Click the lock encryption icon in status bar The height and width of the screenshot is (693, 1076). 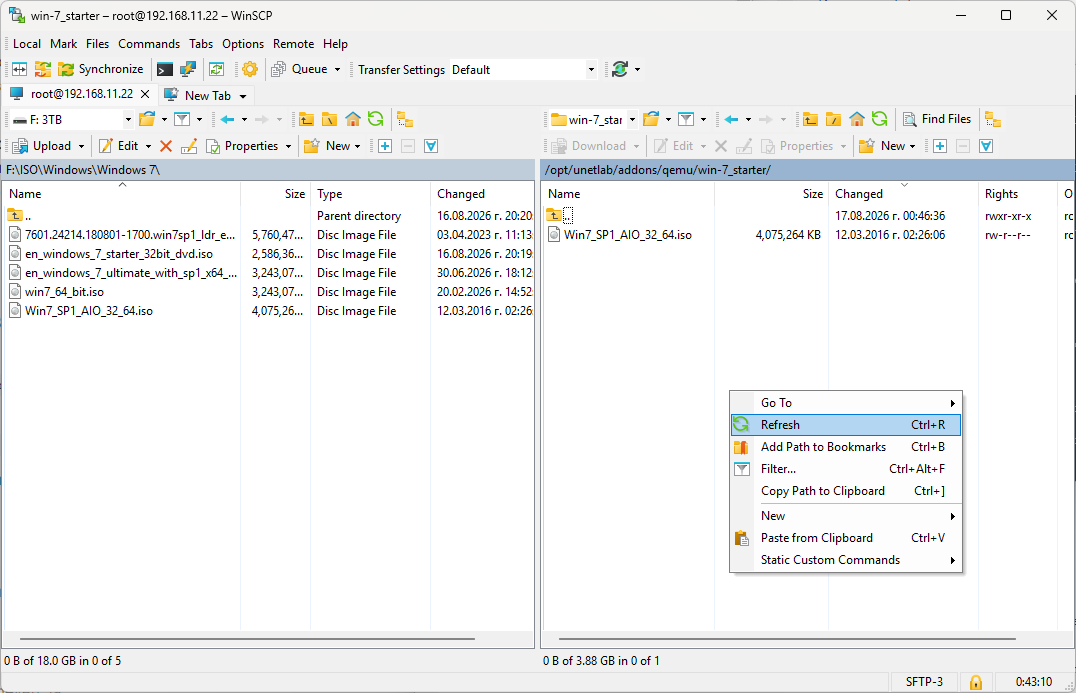pyautogui.click(x=975, y=682)
